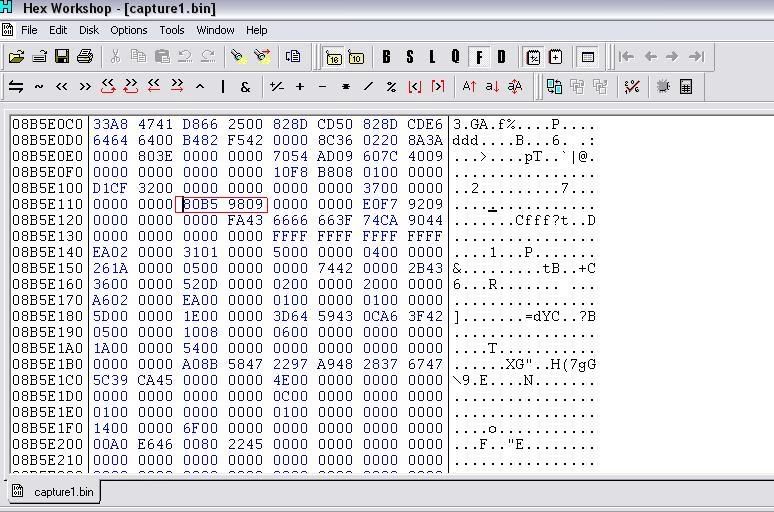Toggle the data inspector window icon
This screenshot has height=512, width=774.
pos(587,57)
